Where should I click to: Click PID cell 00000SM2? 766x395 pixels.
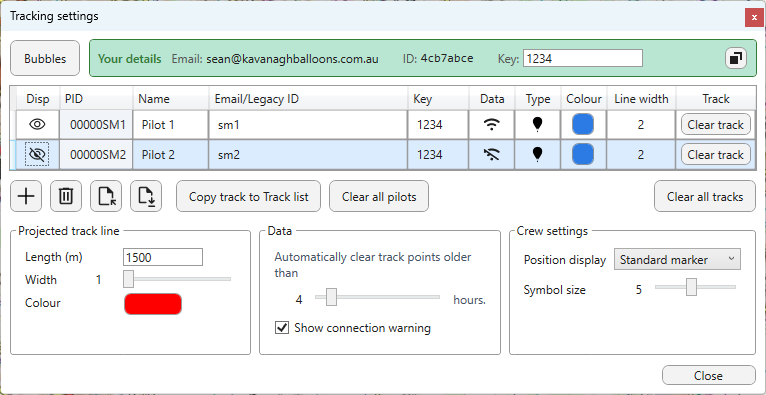(96, 155)
